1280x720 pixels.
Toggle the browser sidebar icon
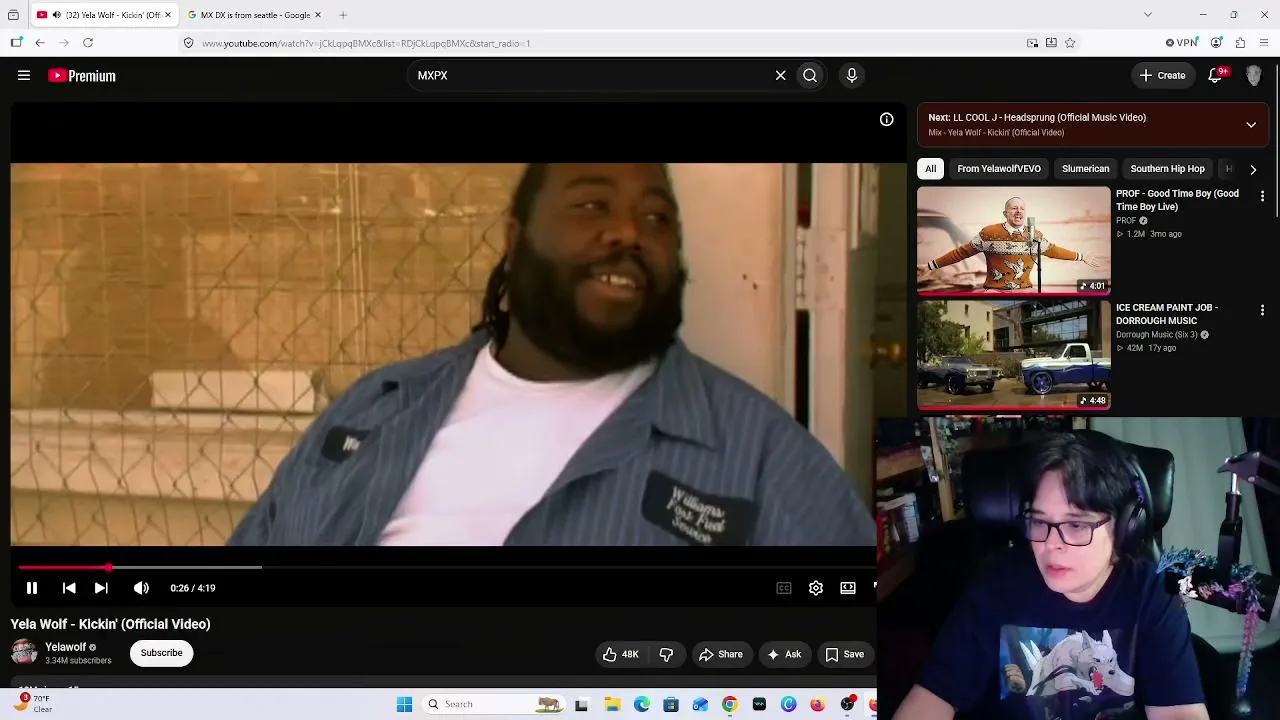pyautogui.click(x=16, y=43)
